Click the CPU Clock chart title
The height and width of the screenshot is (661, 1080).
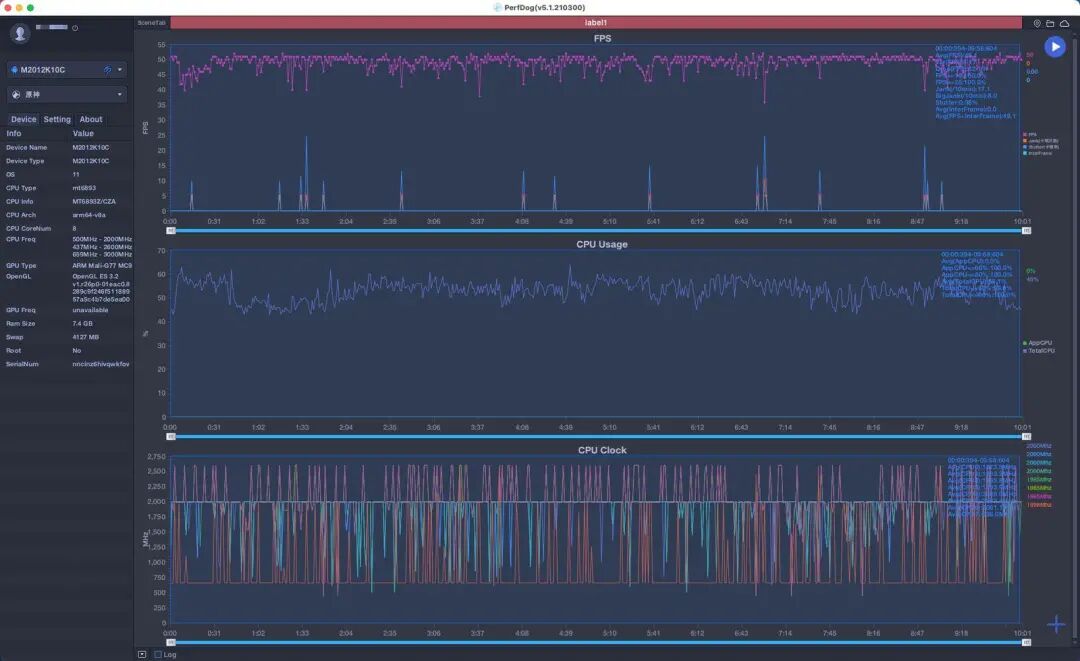click(602, 450)
